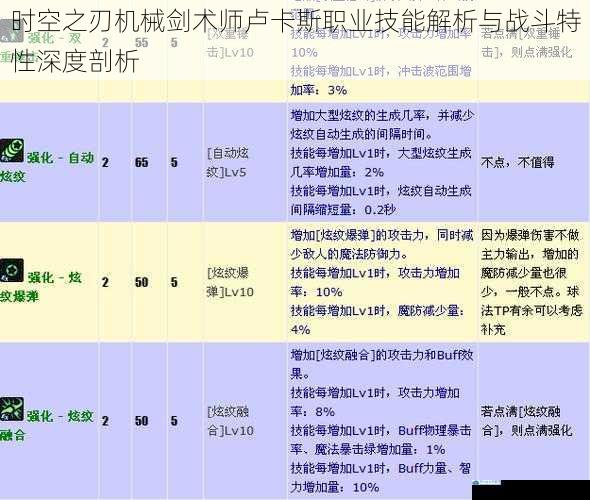Click the text 魔防减少量: 4%
The image size is (590, 500).
pyautogui.click(x=377, y=320)
